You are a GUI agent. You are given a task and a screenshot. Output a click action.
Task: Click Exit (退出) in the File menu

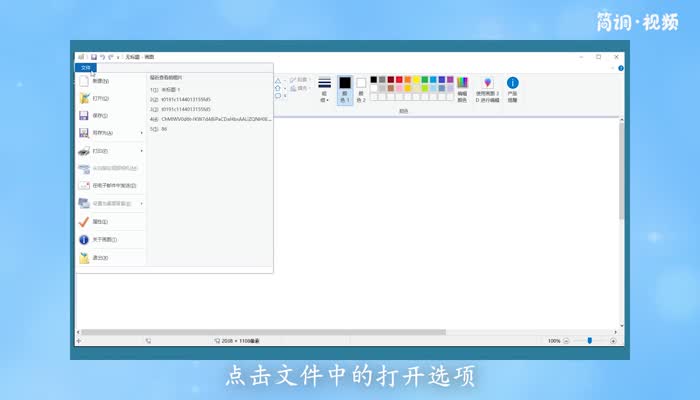point(100,258)
